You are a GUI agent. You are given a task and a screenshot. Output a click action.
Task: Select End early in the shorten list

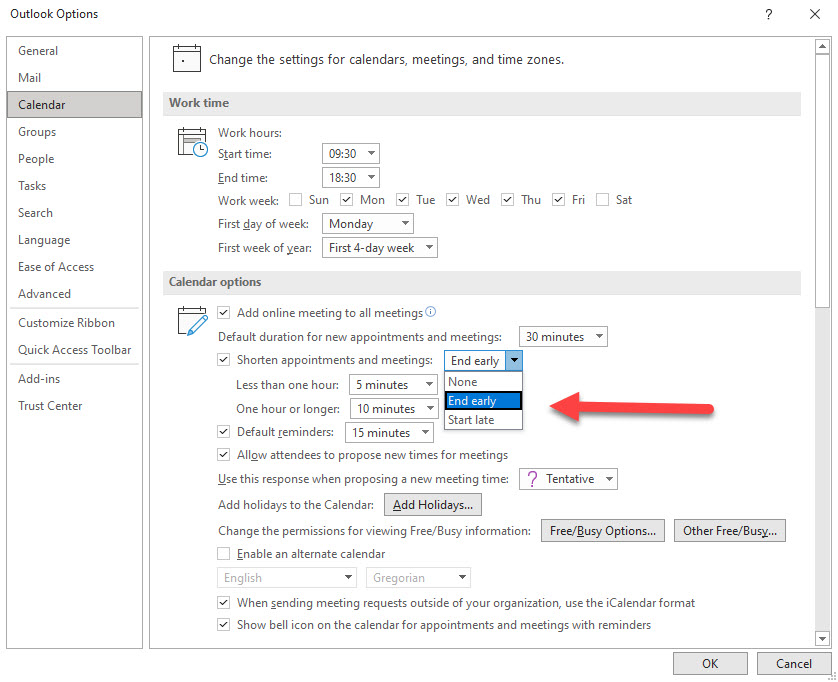click(x=483, y=401)
